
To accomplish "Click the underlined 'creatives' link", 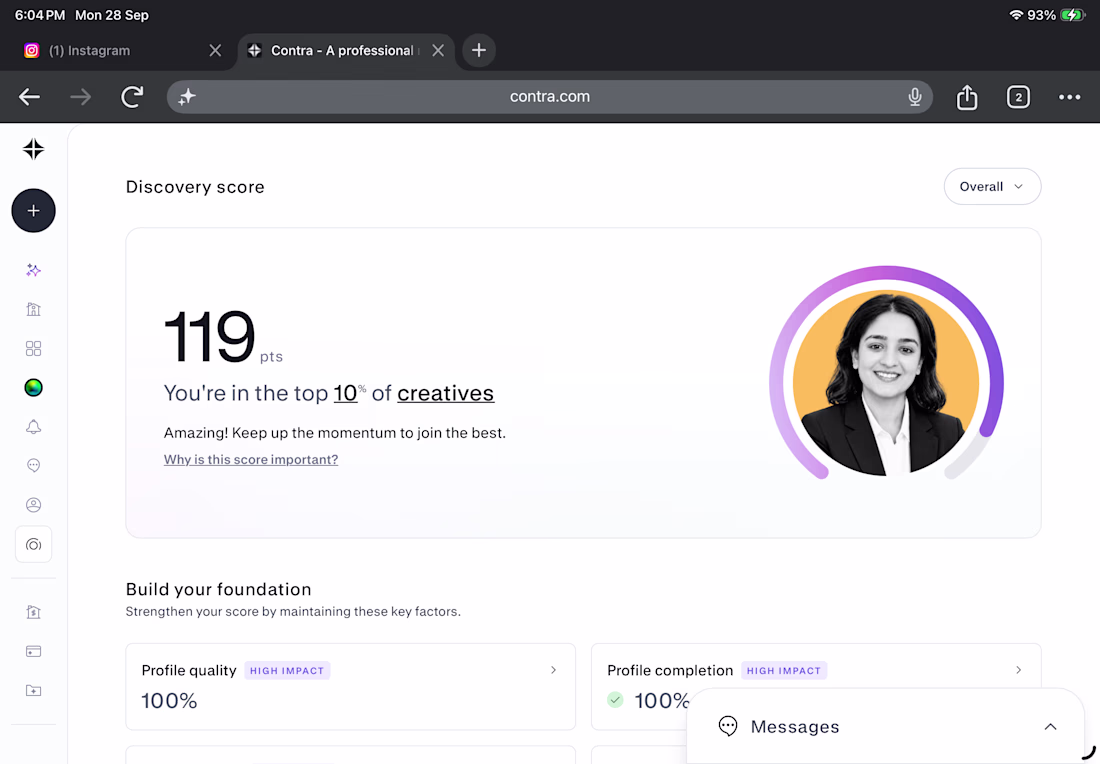I will (x=445, y=393).
